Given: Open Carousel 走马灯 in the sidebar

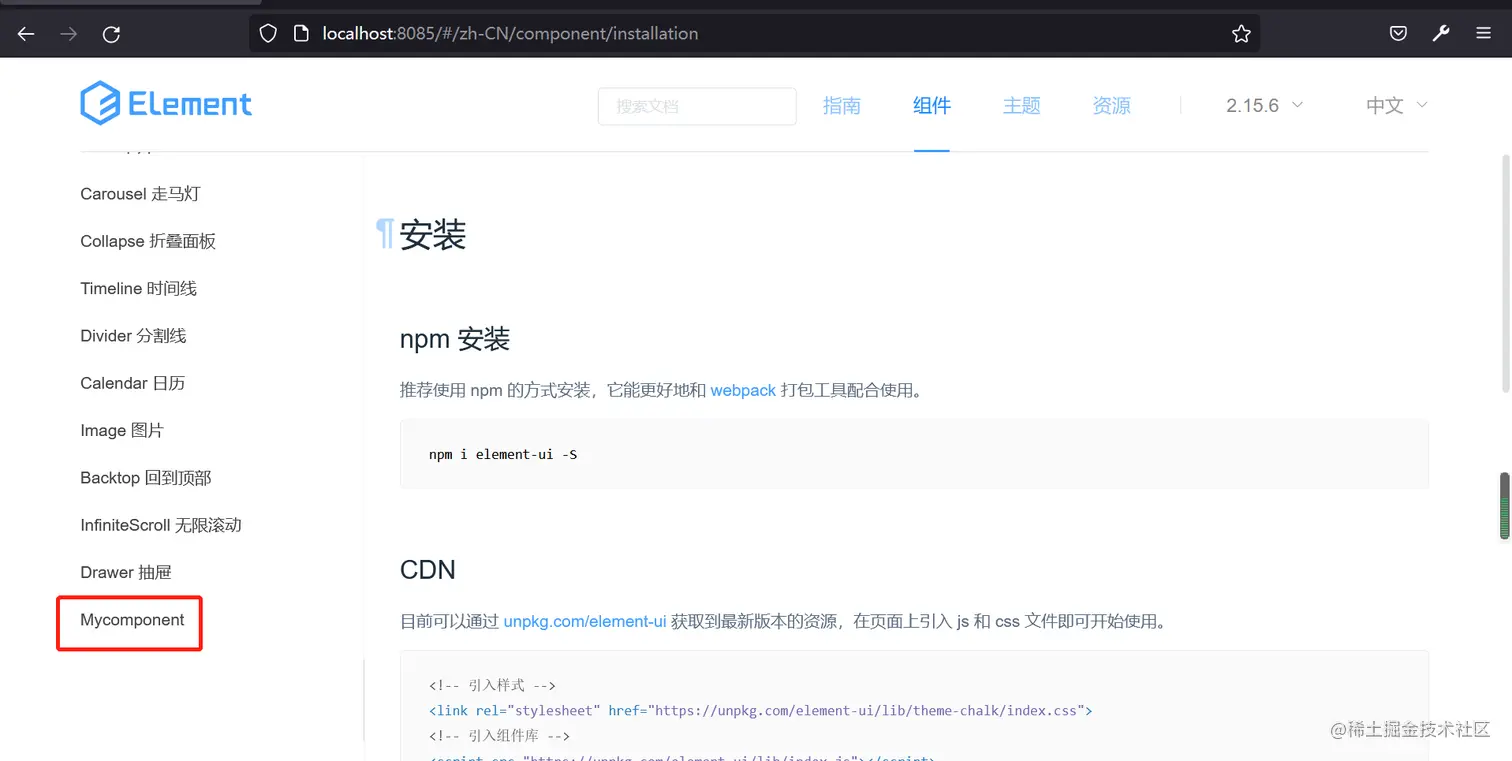Looking at the screenshot, I should [140, 194].
